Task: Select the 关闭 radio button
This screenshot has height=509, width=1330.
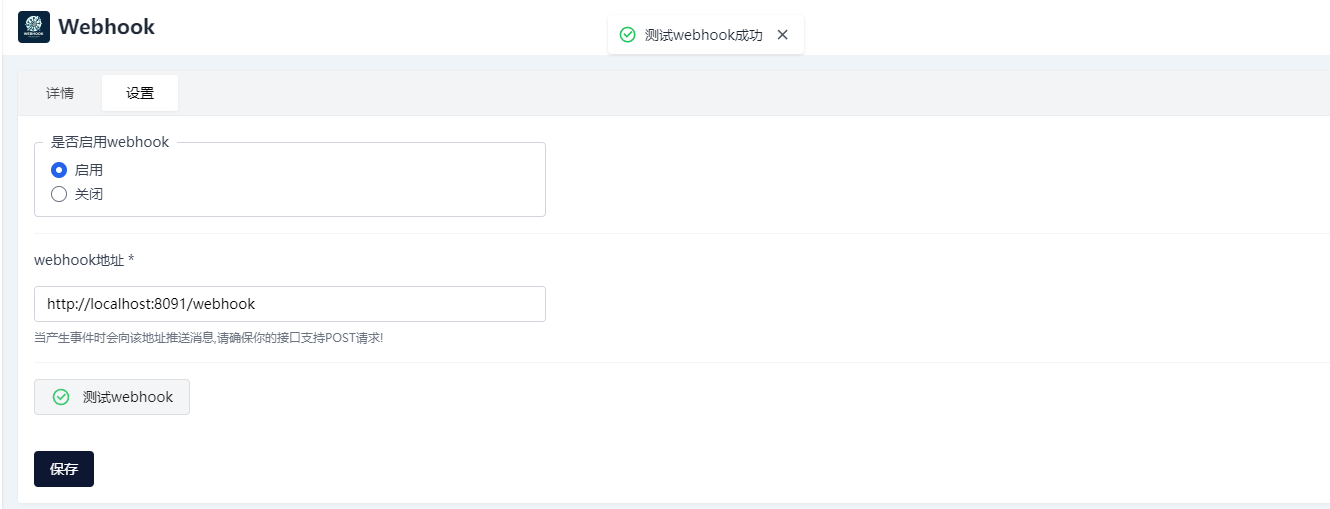Action: (x=59, y=194)
